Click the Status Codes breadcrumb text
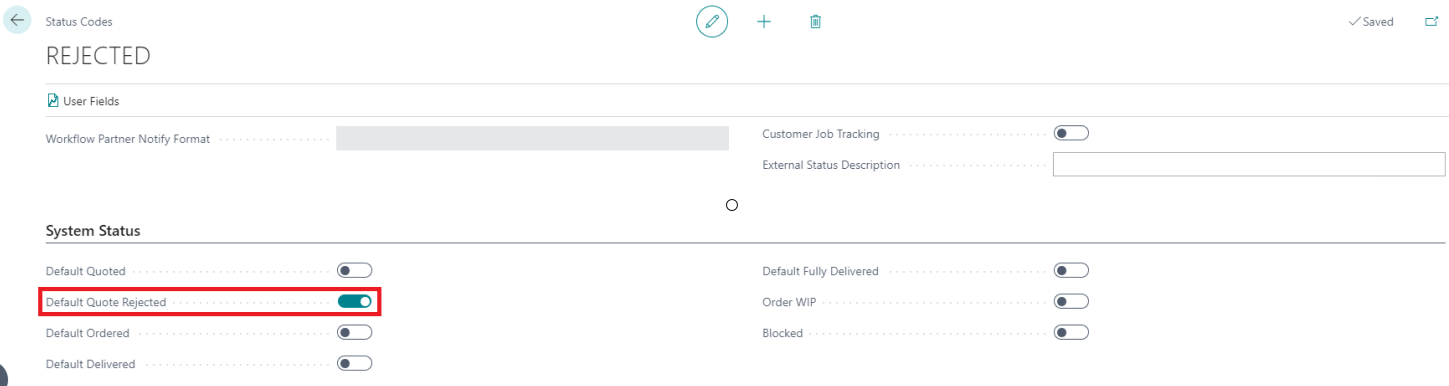The height and width of the screenshot is (386, 1449). [x=79, y=21]
